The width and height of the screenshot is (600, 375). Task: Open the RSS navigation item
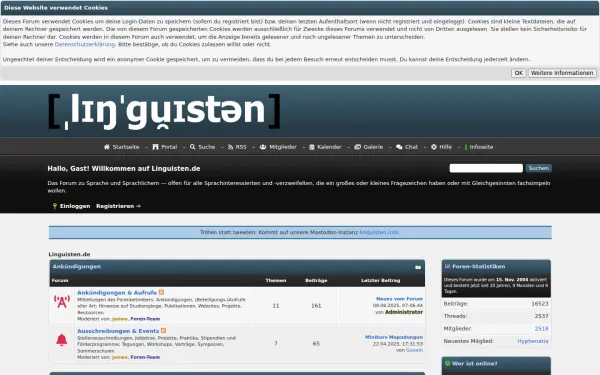point(241,147)
